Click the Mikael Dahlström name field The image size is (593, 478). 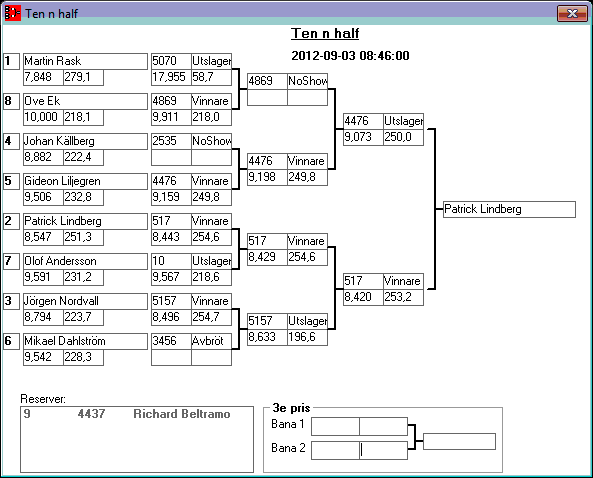click(x=85, y=341)
